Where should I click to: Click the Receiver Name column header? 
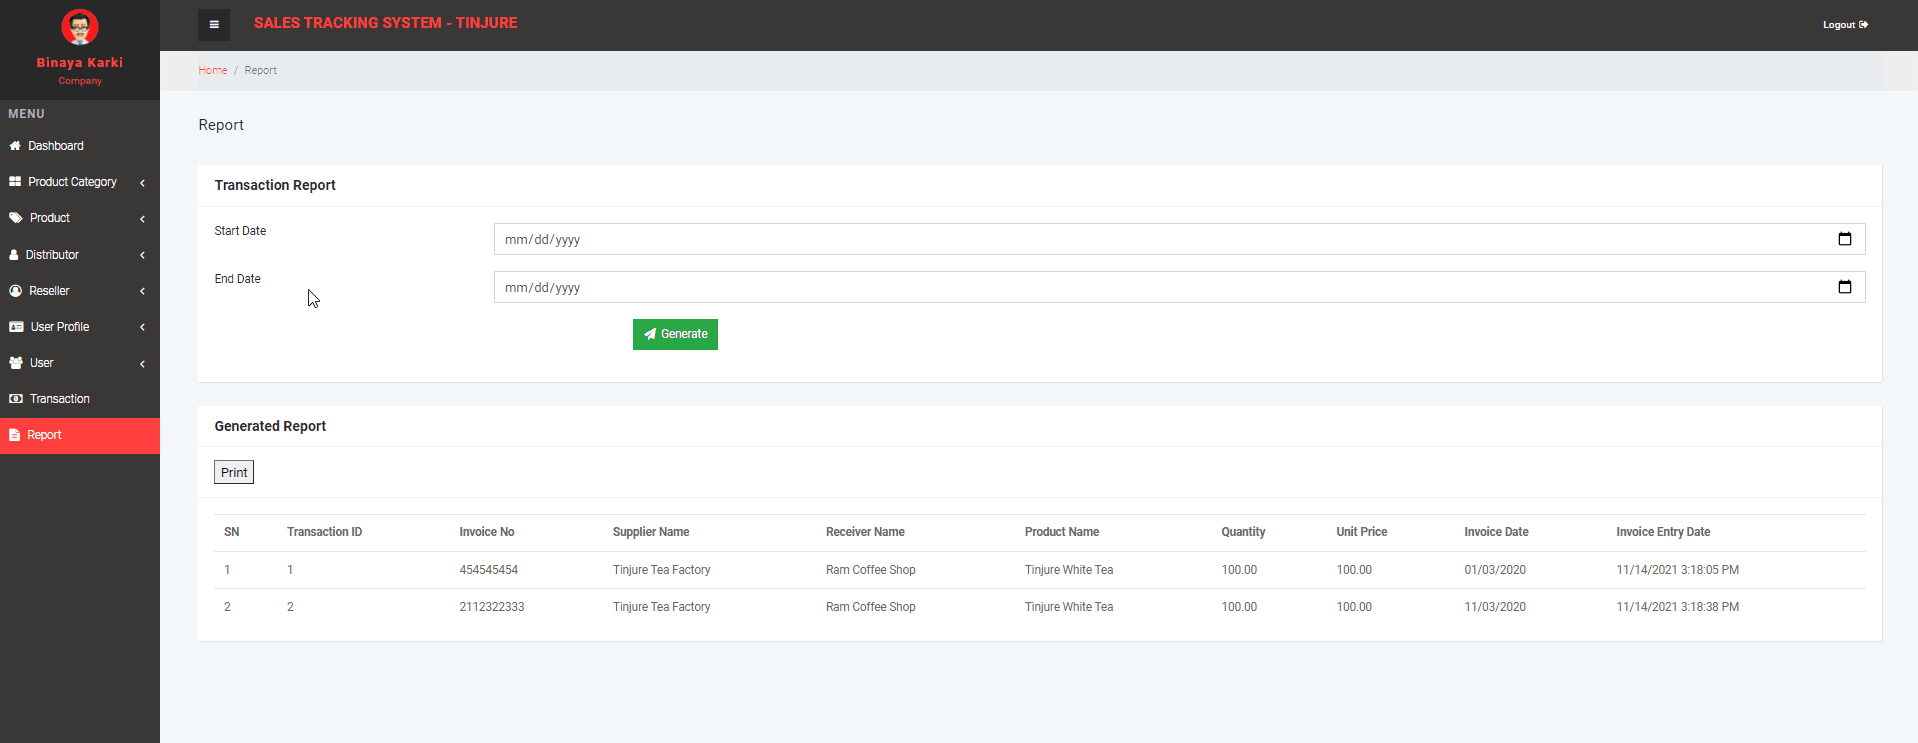pyautogui.click(x=865, y=532)
